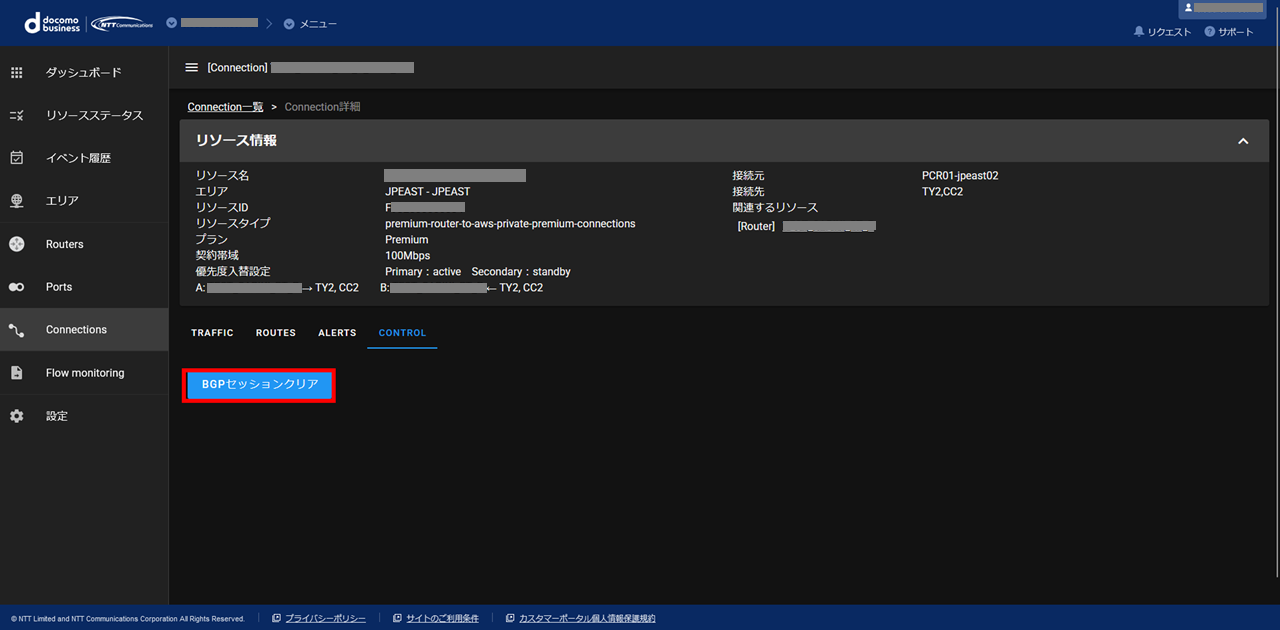Select the Ports icon in sidebar
The width and height of the screenshot is (1280, 630).
click(16, 287)
